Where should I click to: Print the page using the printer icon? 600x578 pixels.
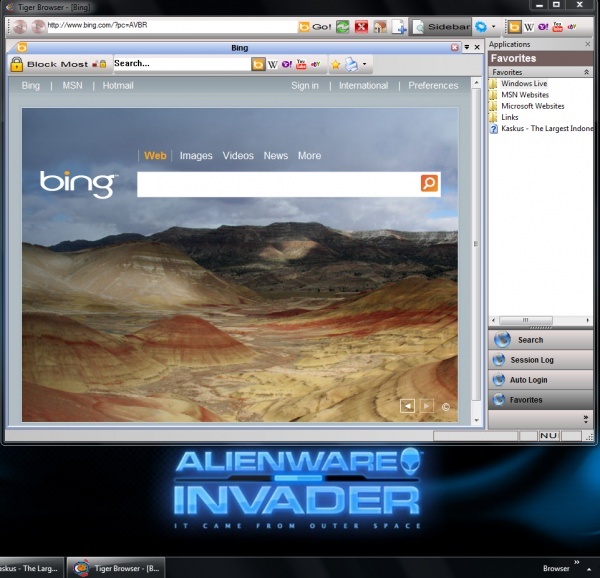[x=352, y=65]
